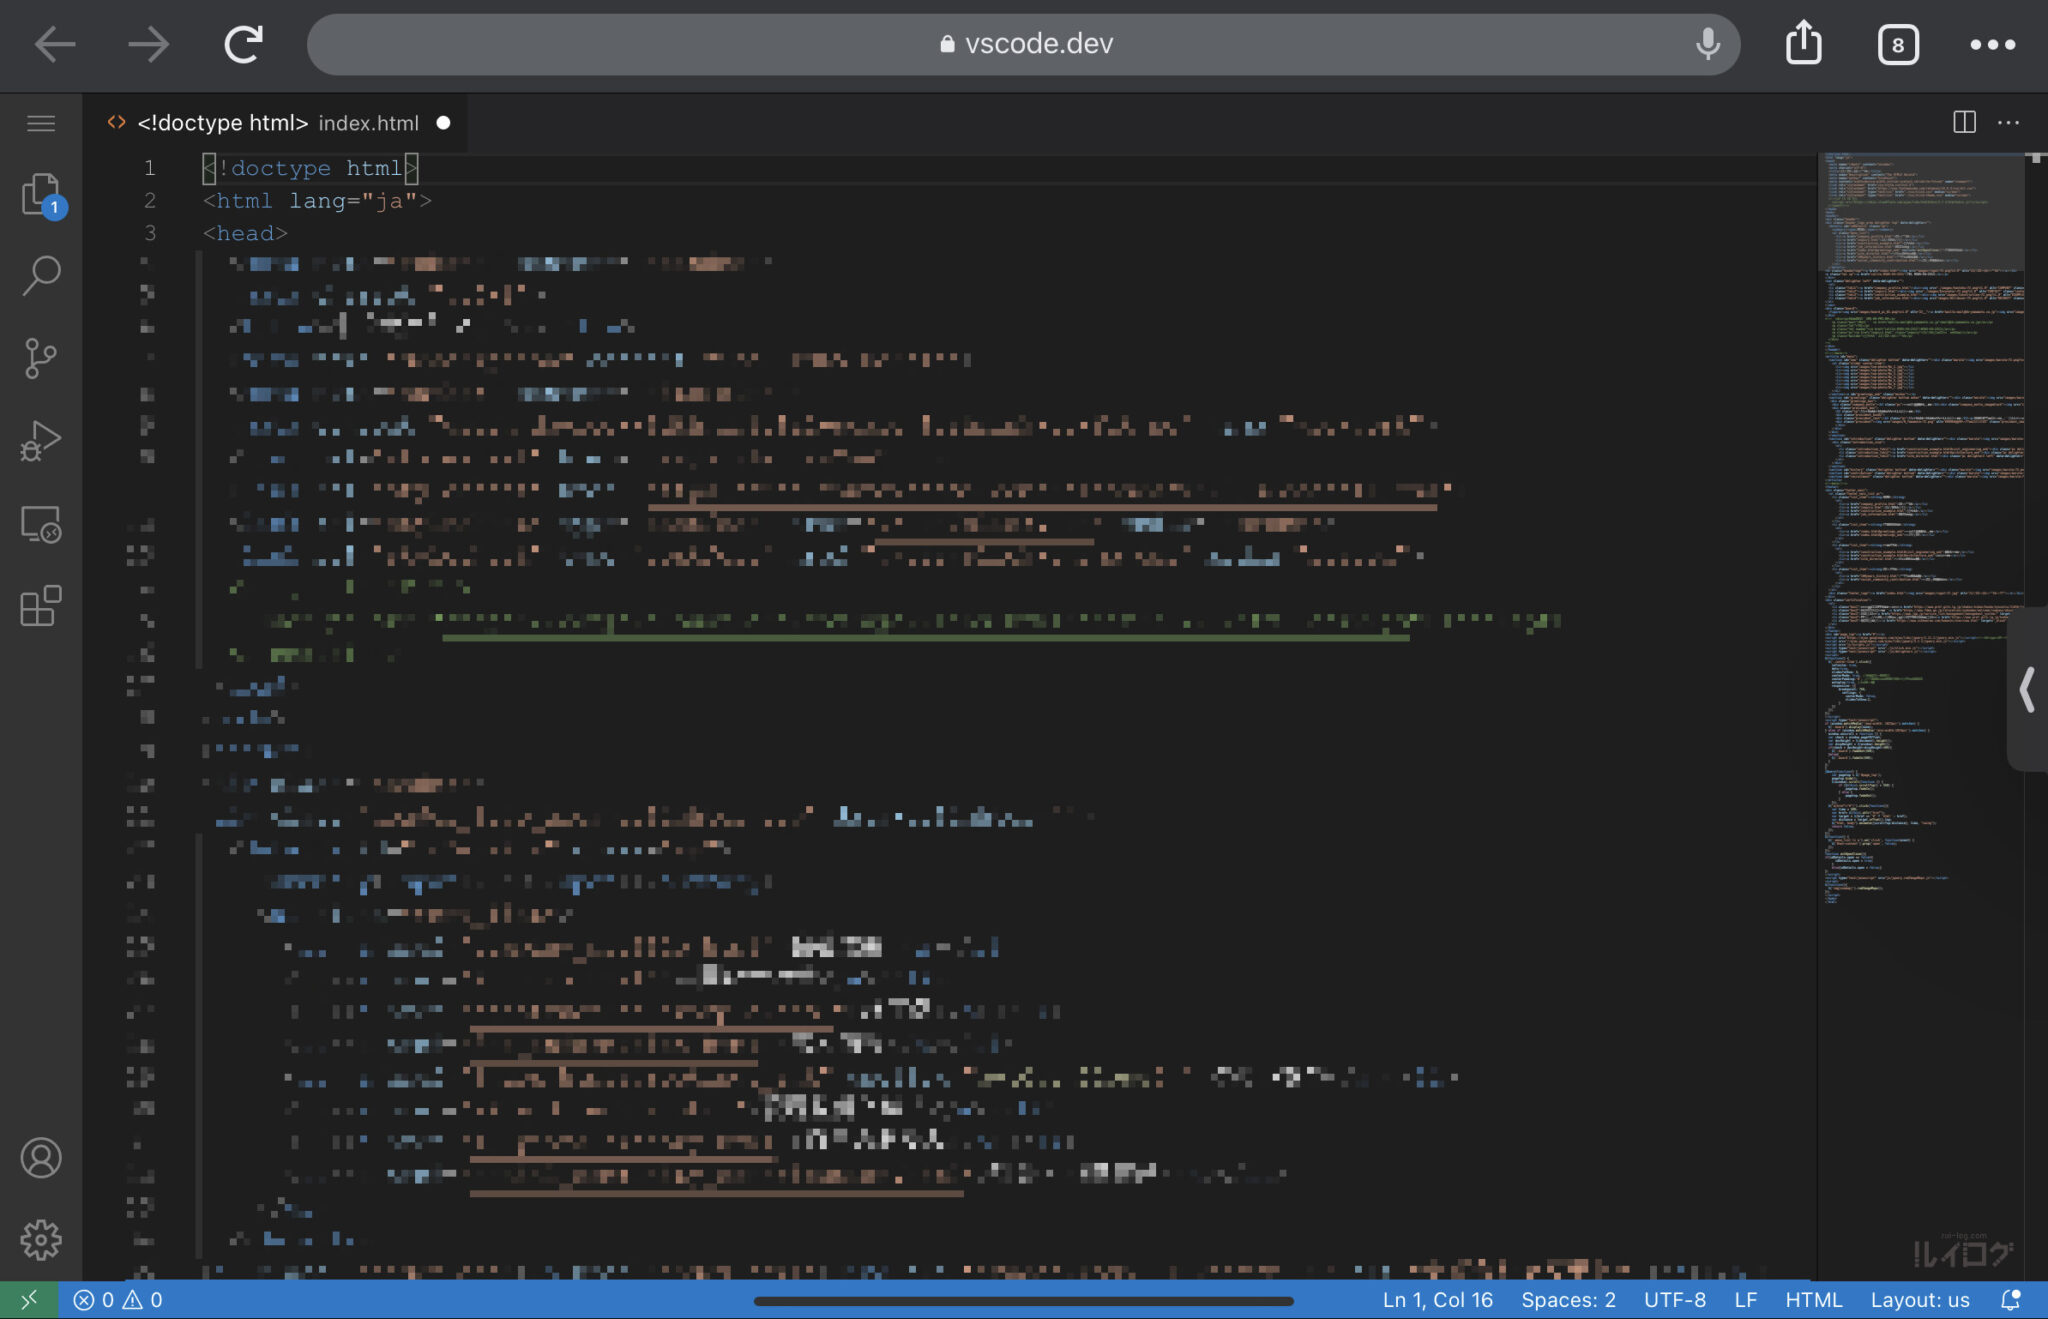2048x1319 pixels.
Task: Show all tabs via the browser tab counter
Action: point(1899,43)
